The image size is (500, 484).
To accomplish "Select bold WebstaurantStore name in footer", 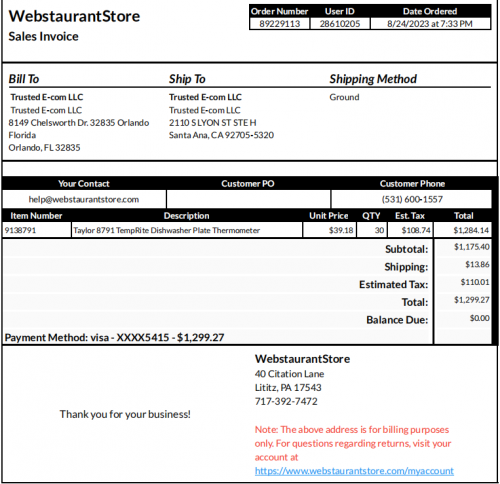I will [x=302, y=359].
